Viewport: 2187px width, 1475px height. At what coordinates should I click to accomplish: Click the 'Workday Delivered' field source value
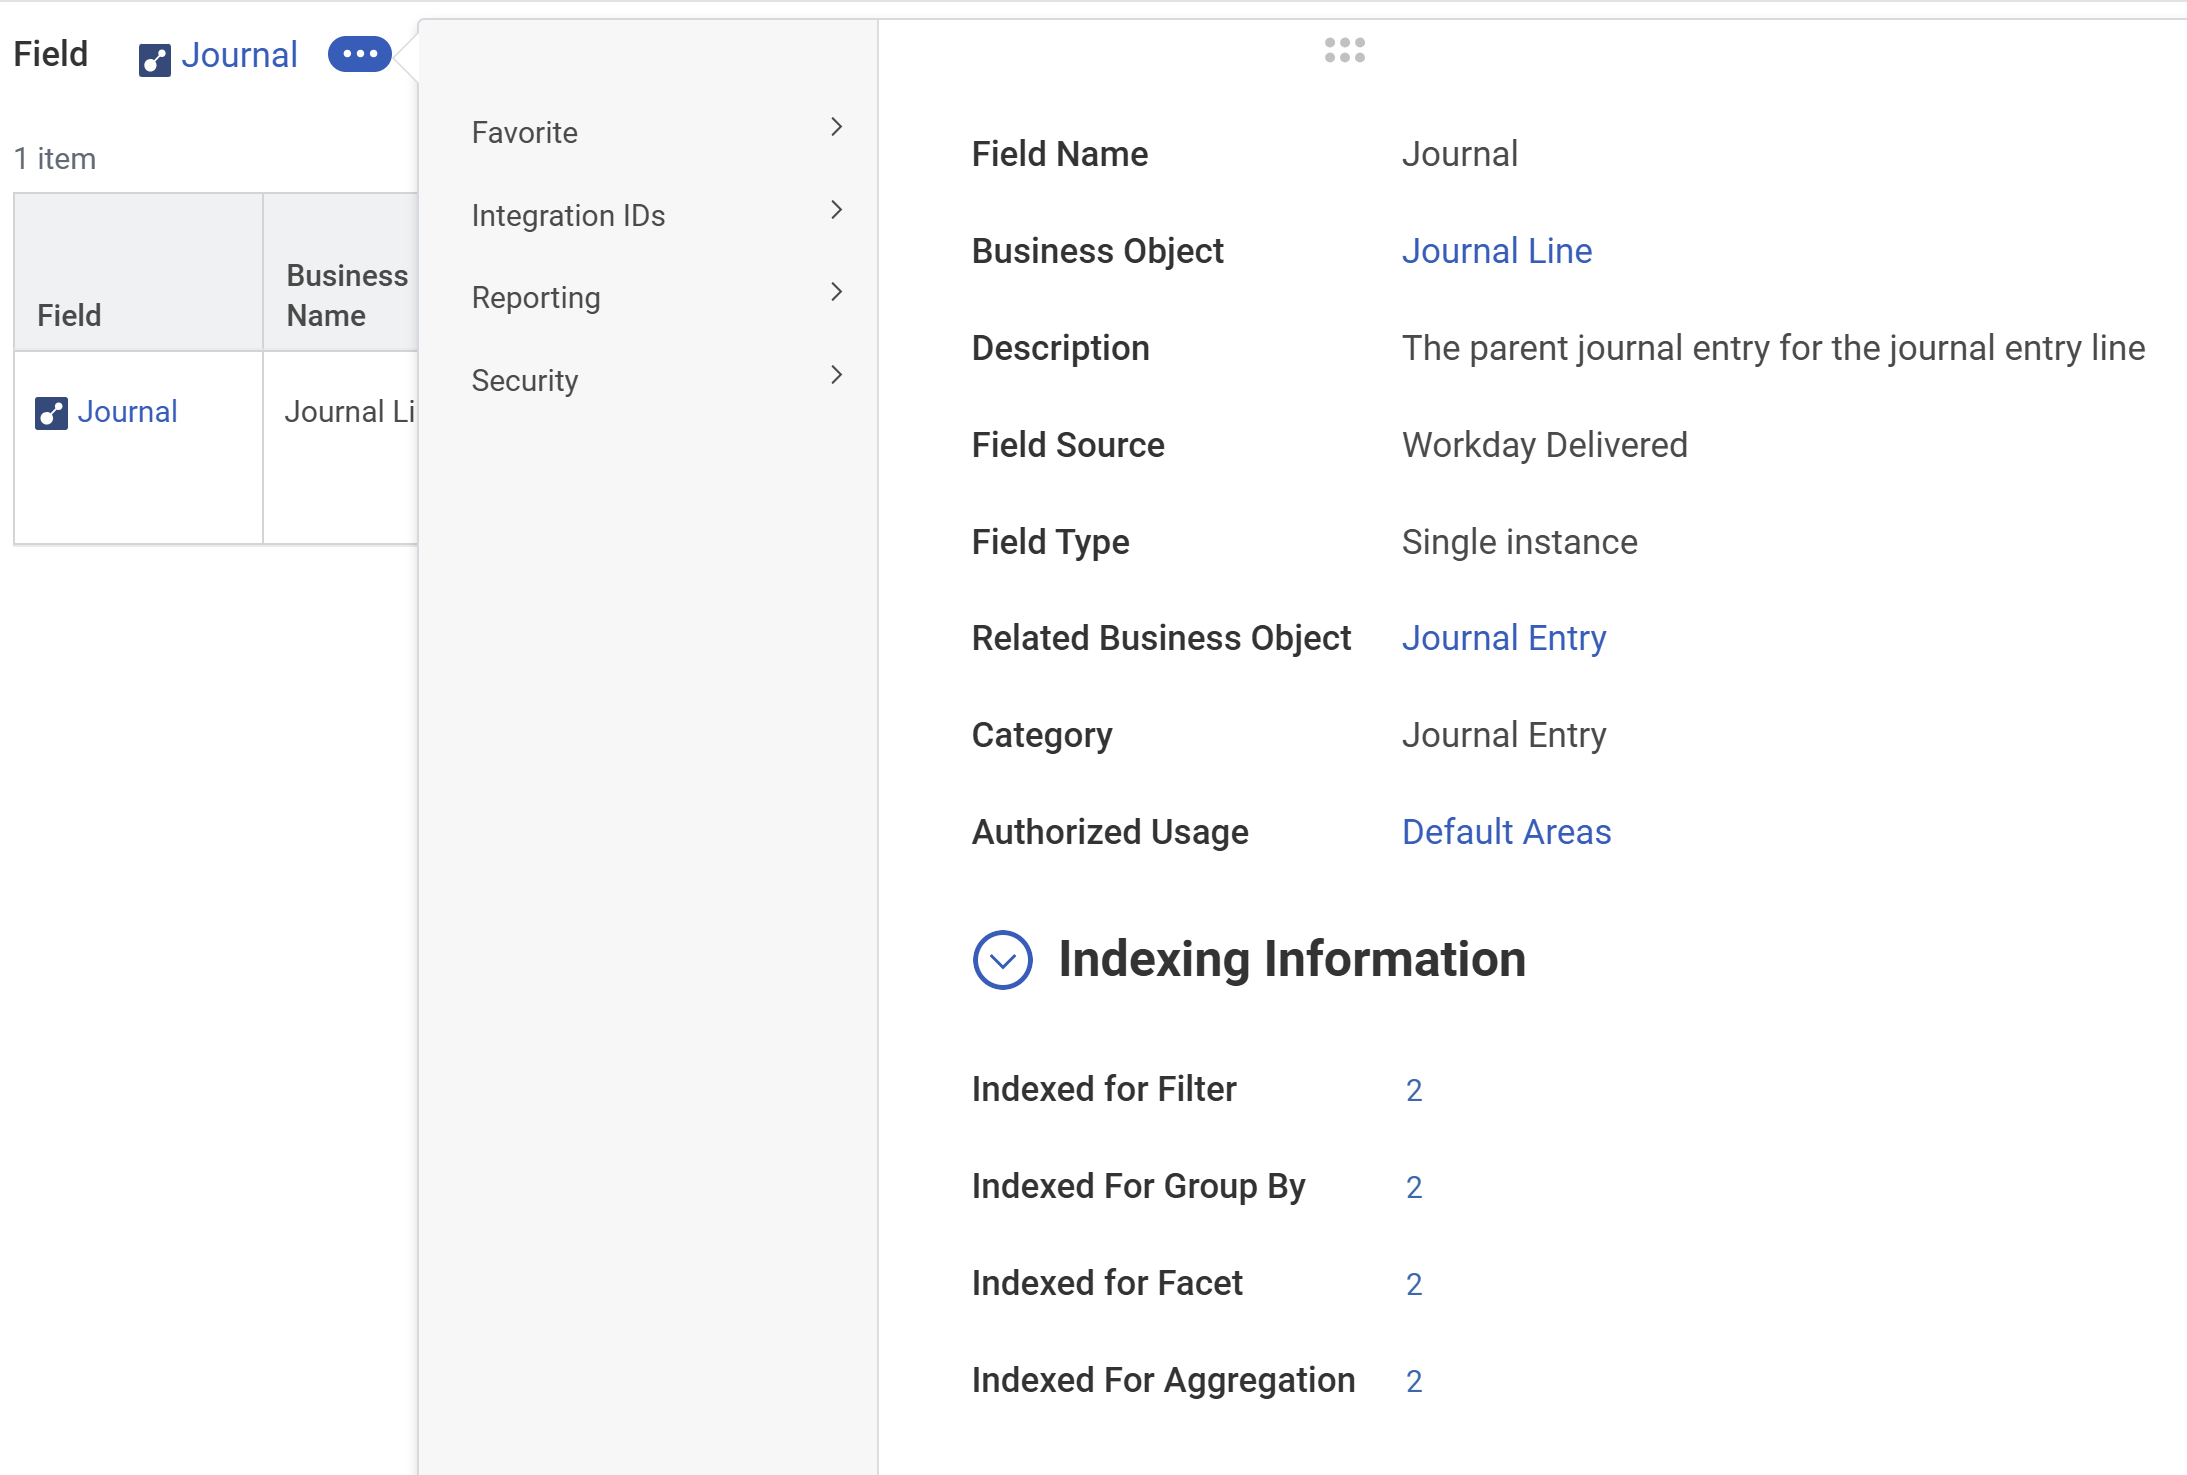point(1545,445)
